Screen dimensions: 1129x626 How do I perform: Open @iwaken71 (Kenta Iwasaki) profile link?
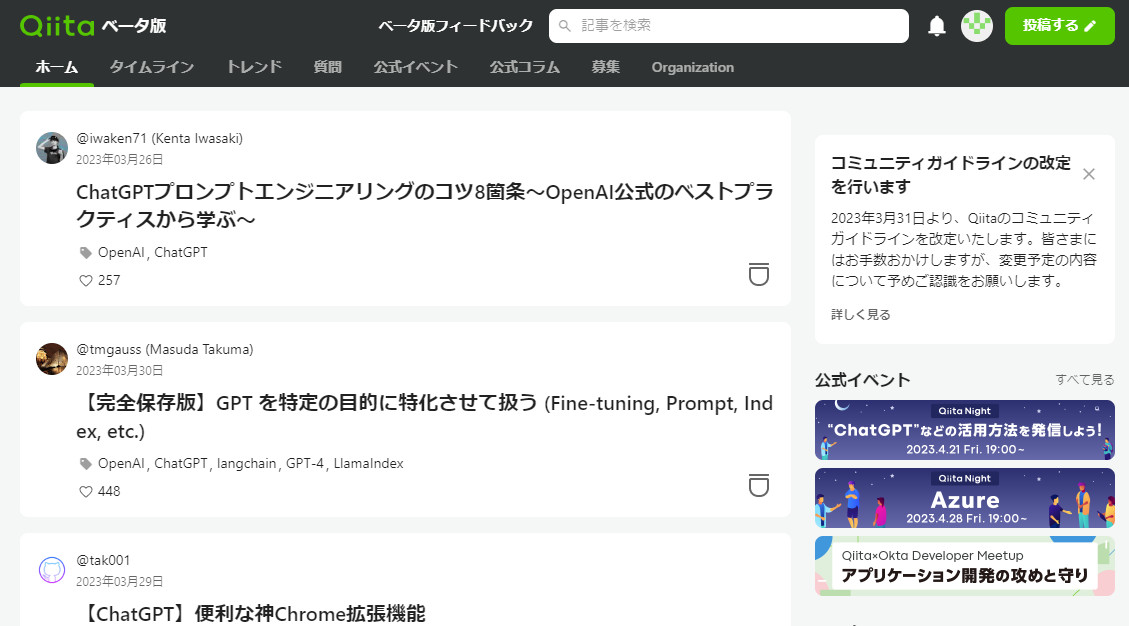tap(160, 138)
